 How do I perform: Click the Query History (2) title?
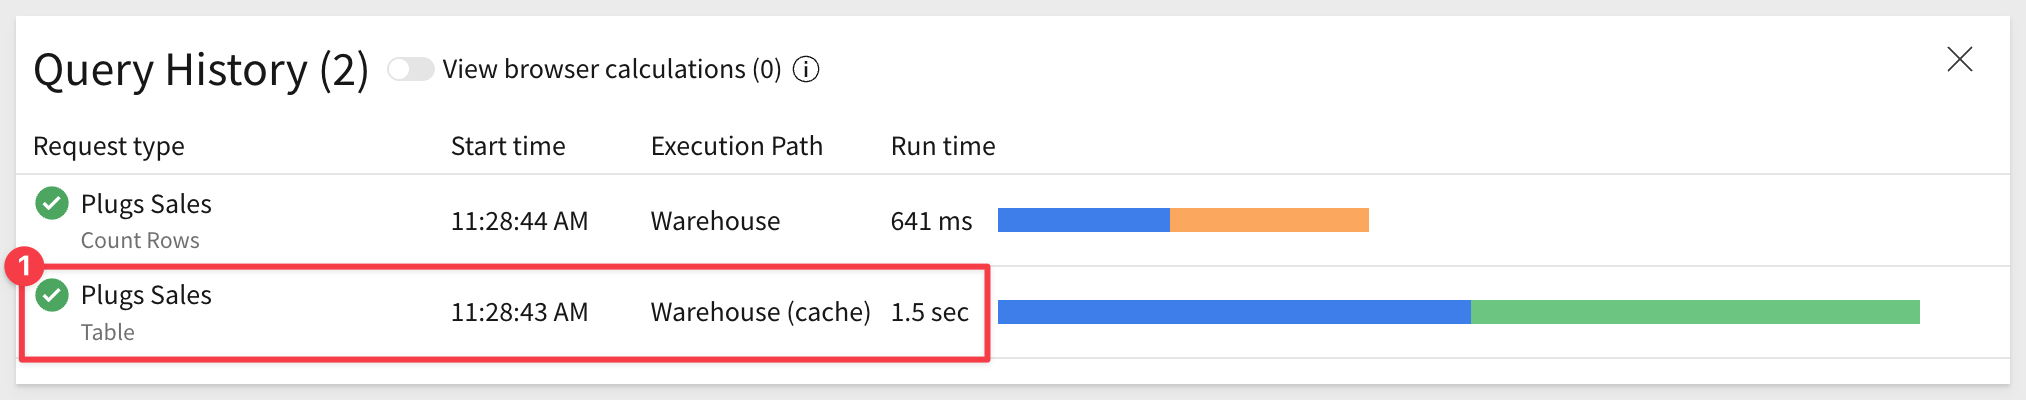point(201,70)
